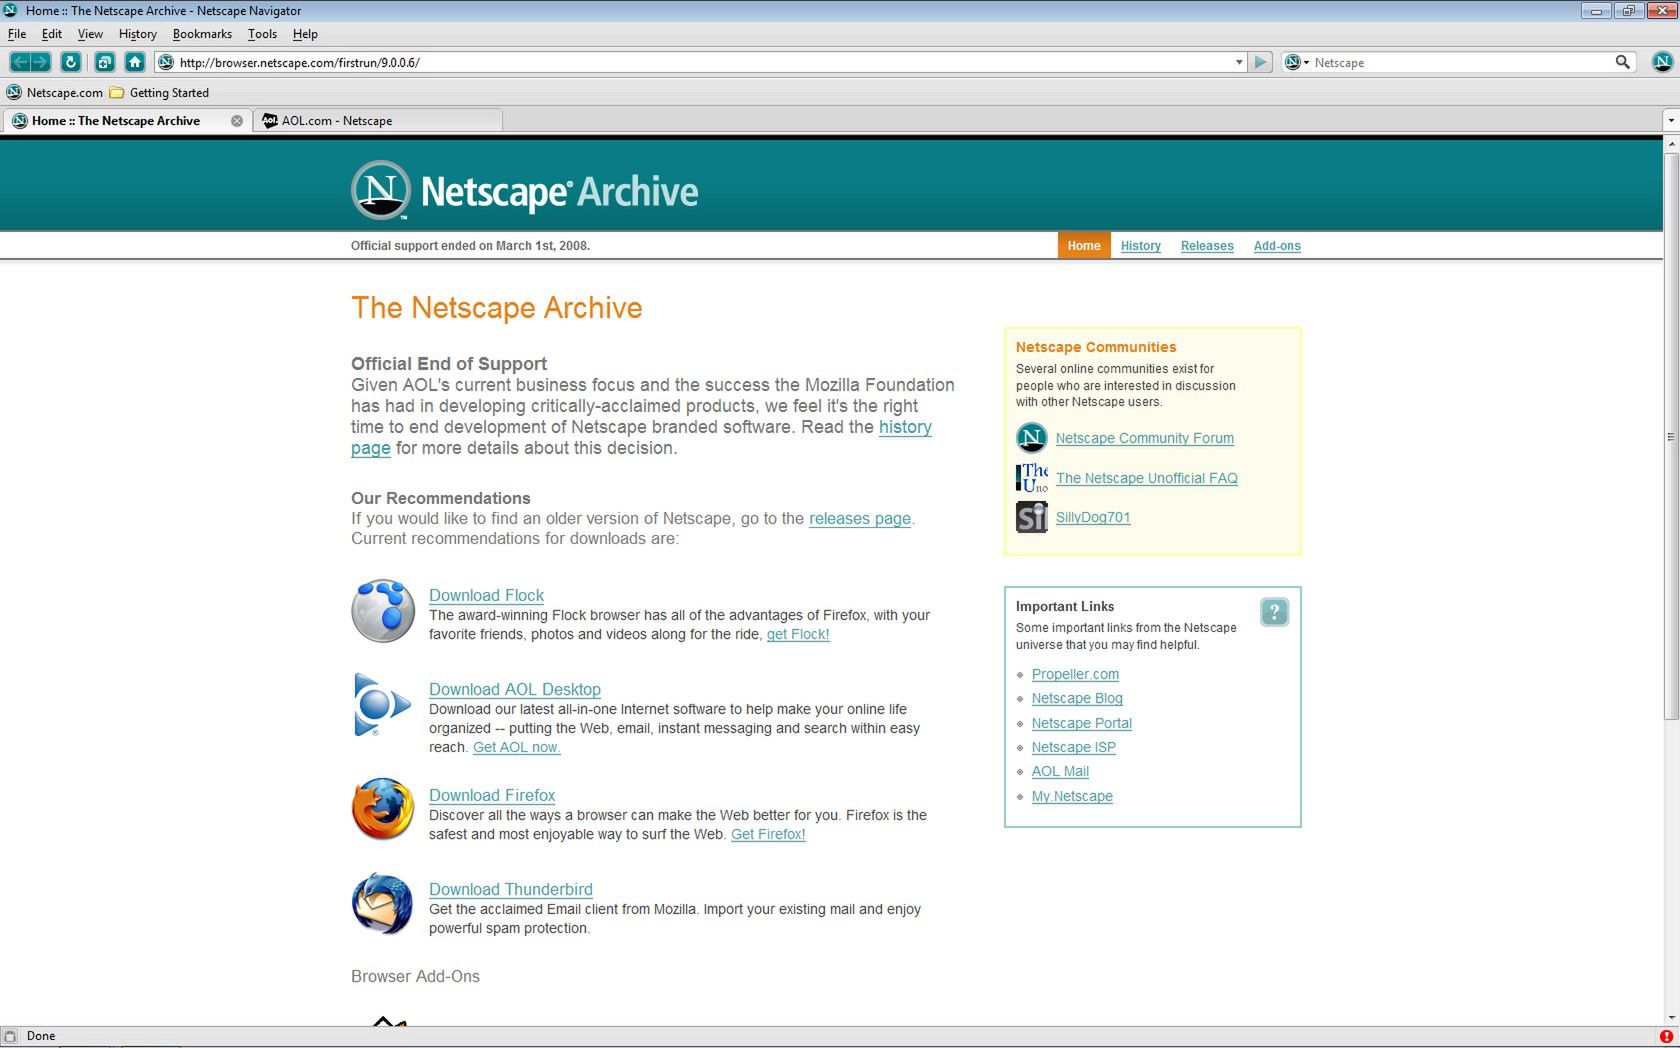
Task: Click the Netscape Community Forum icon
Action: (x=1031, y=438)
